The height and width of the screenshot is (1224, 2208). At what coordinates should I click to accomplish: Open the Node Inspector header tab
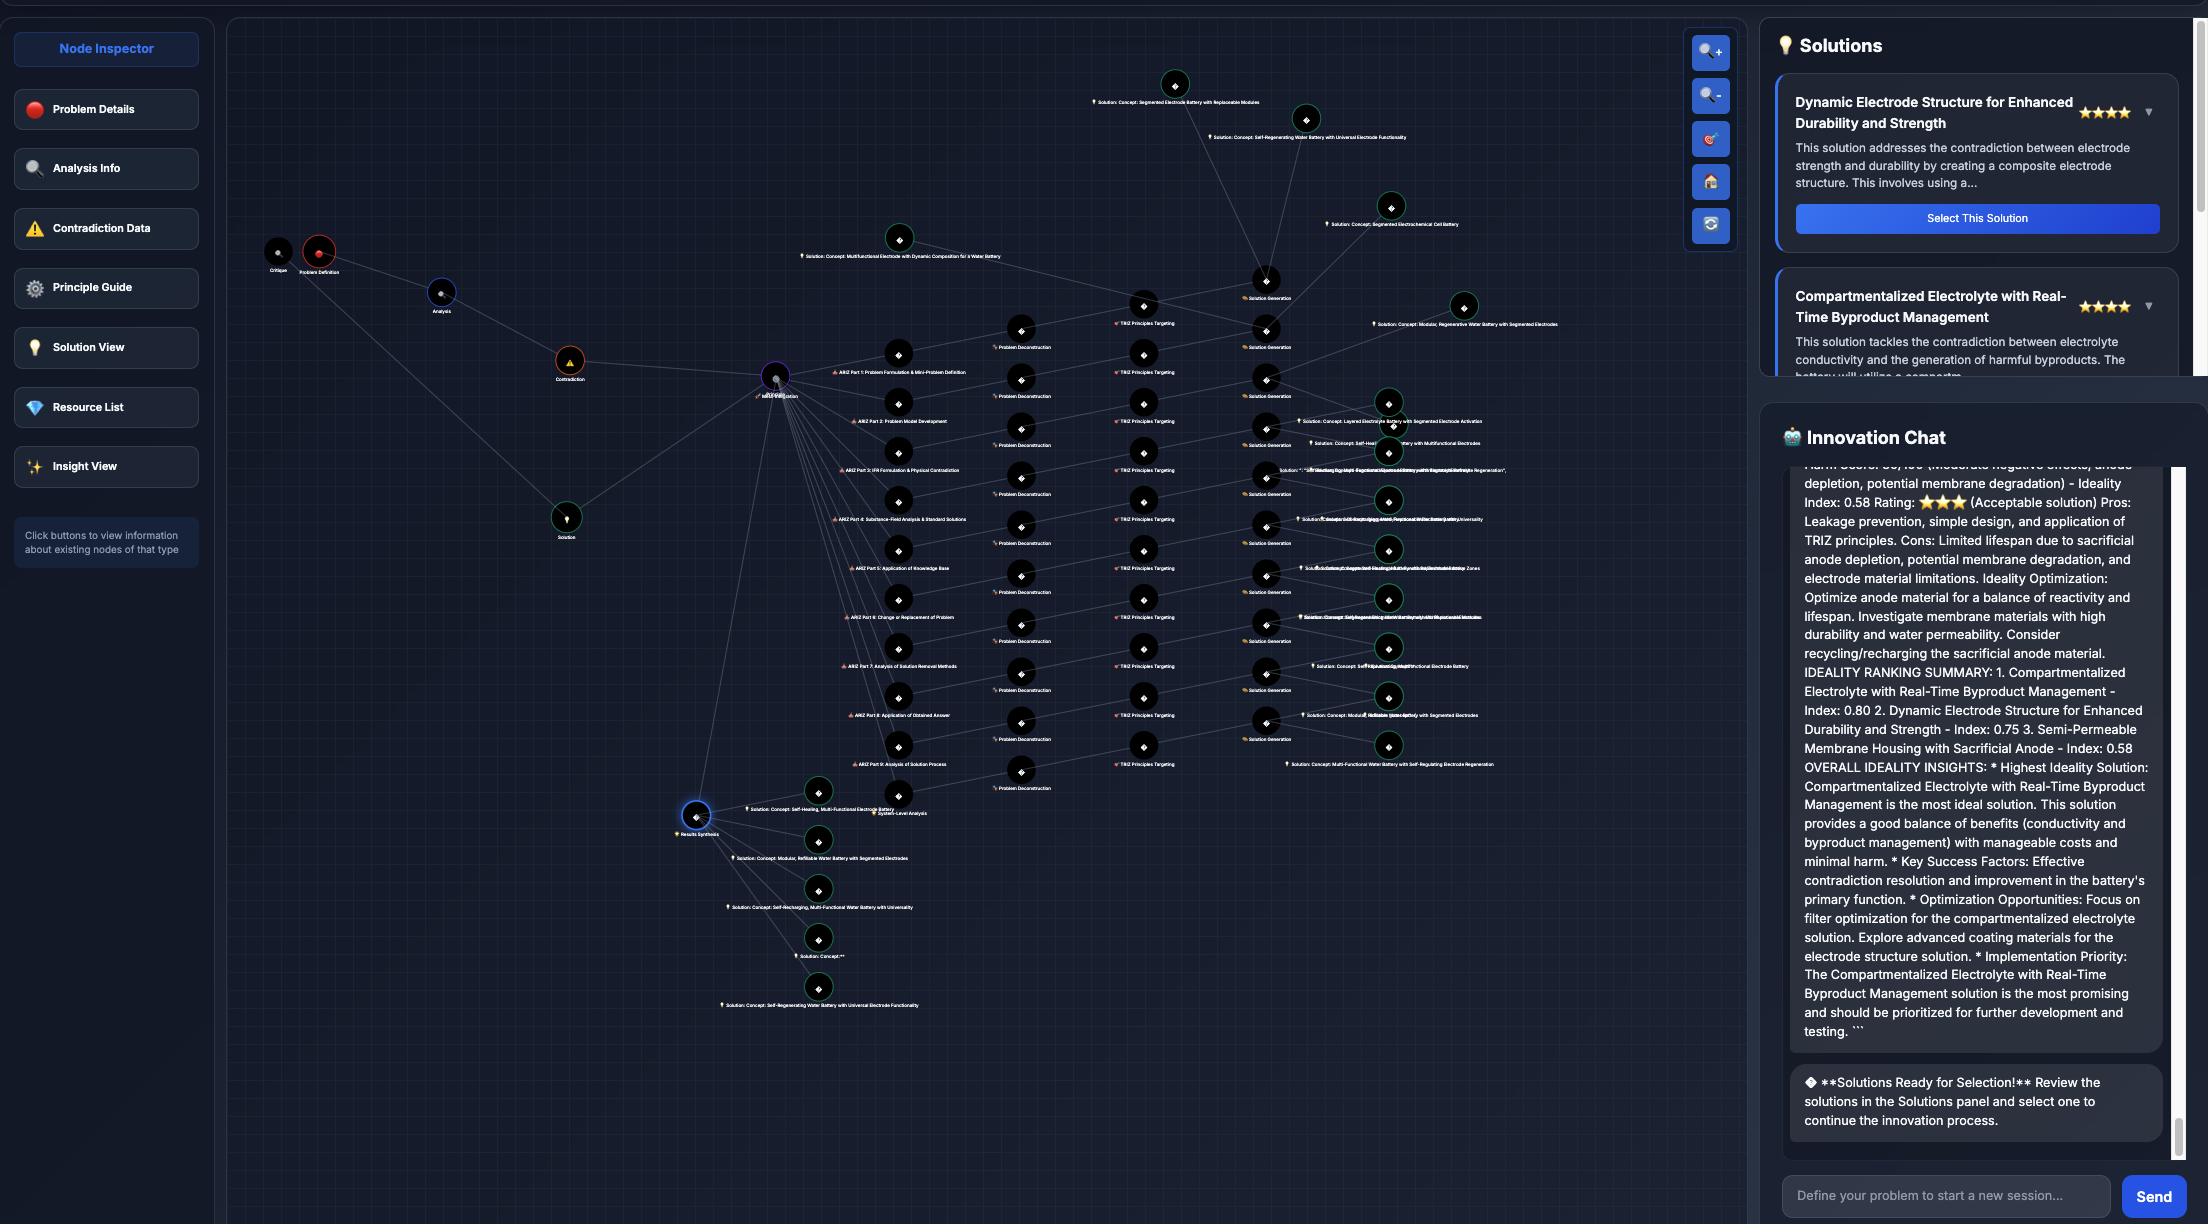click(106, 49)
